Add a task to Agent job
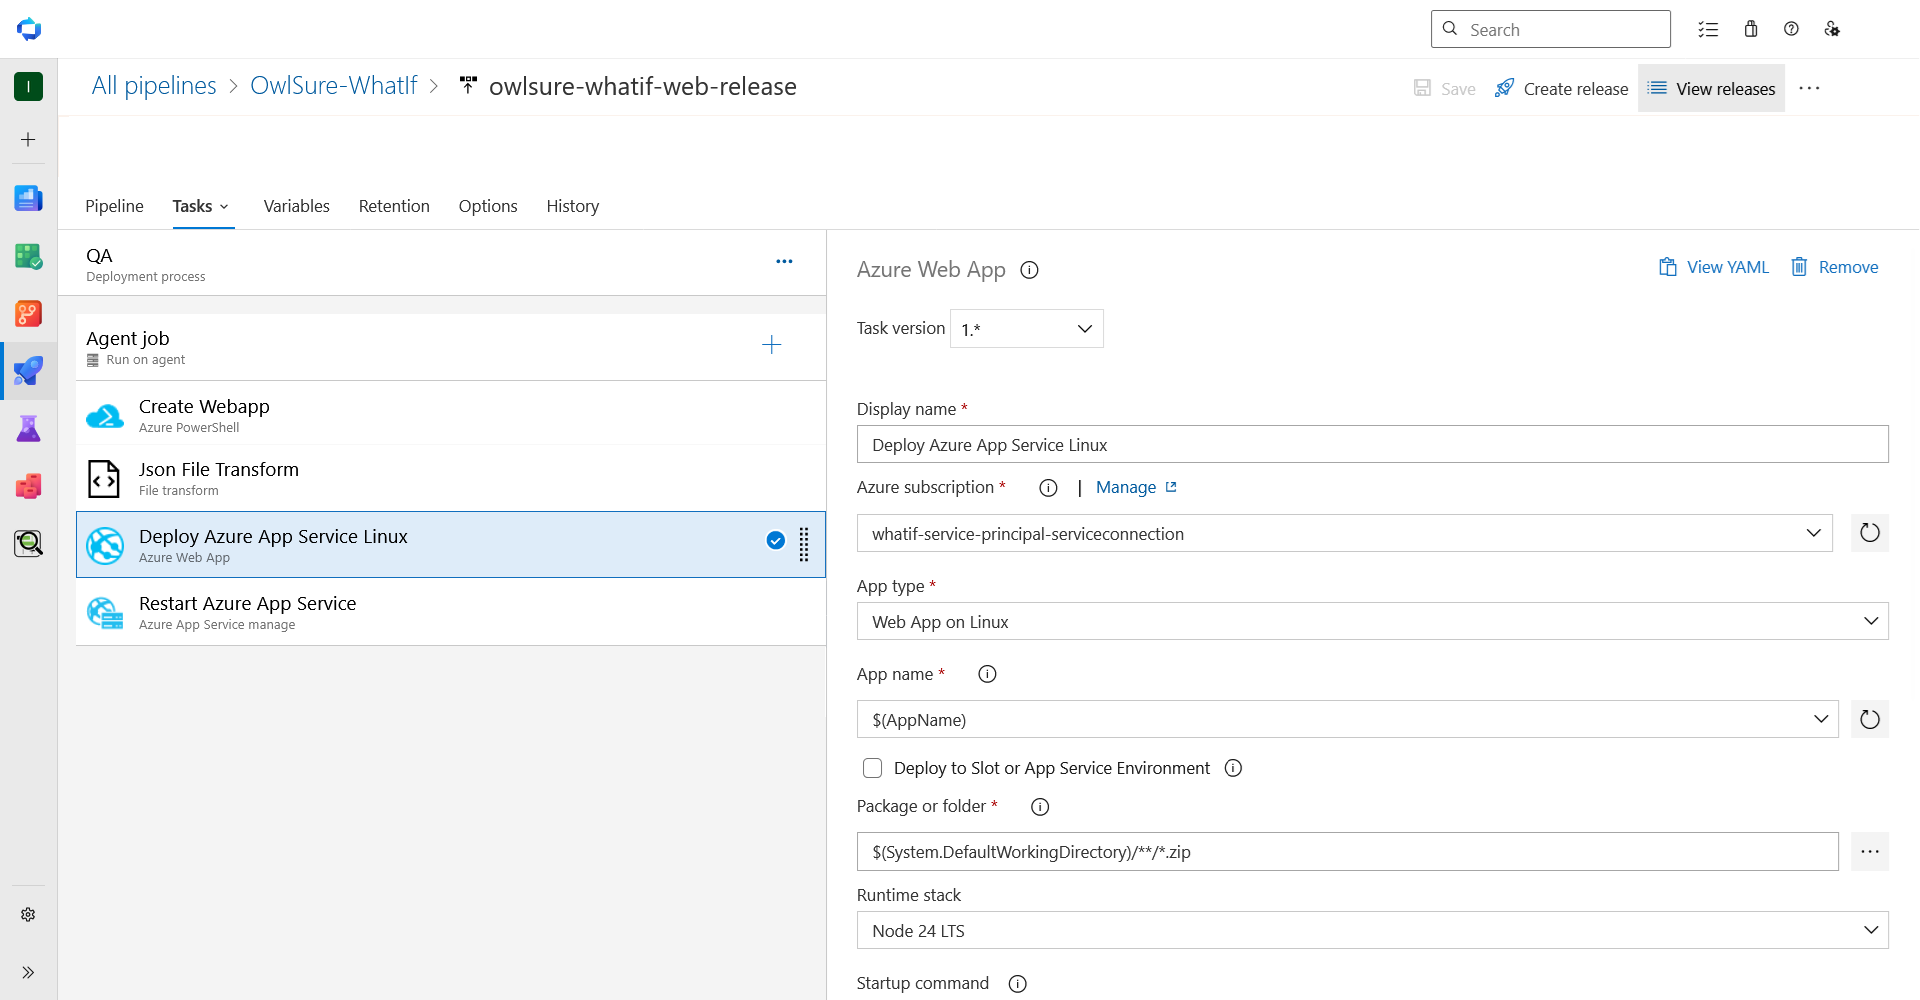 [771, 345]
